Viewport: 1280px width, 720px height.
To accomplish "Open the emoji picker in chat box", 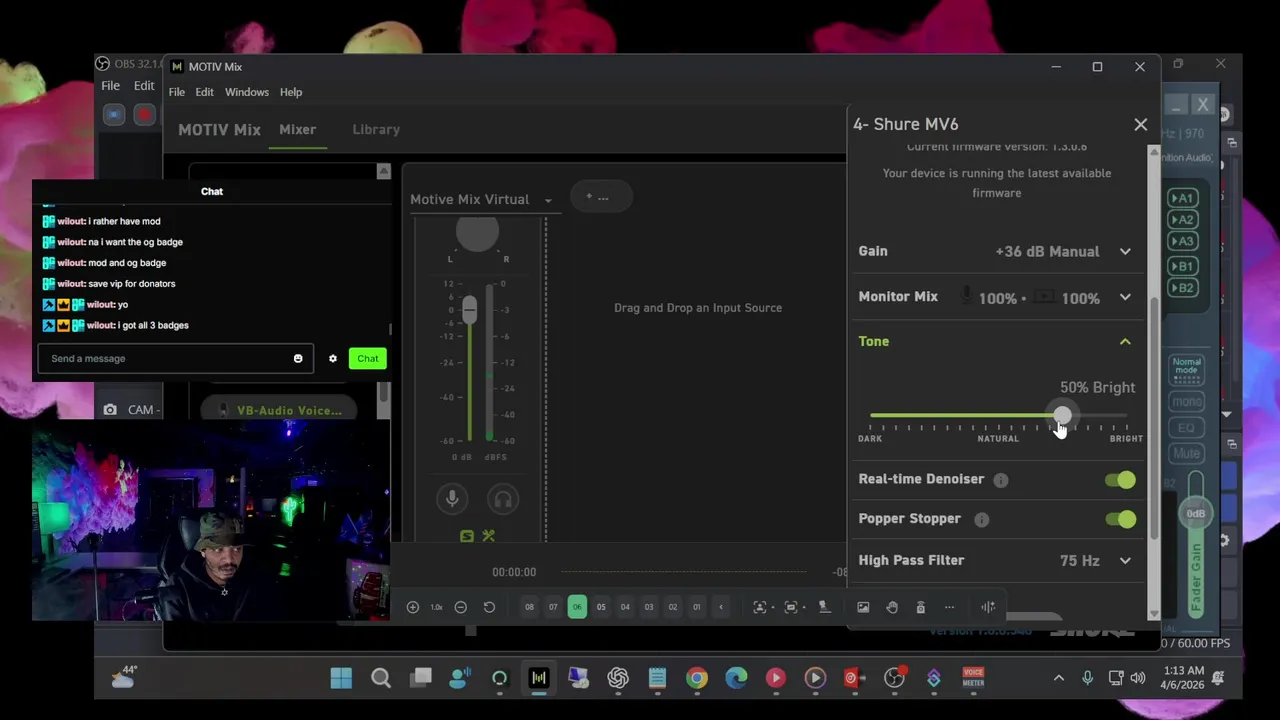I will tap(298, 359).
